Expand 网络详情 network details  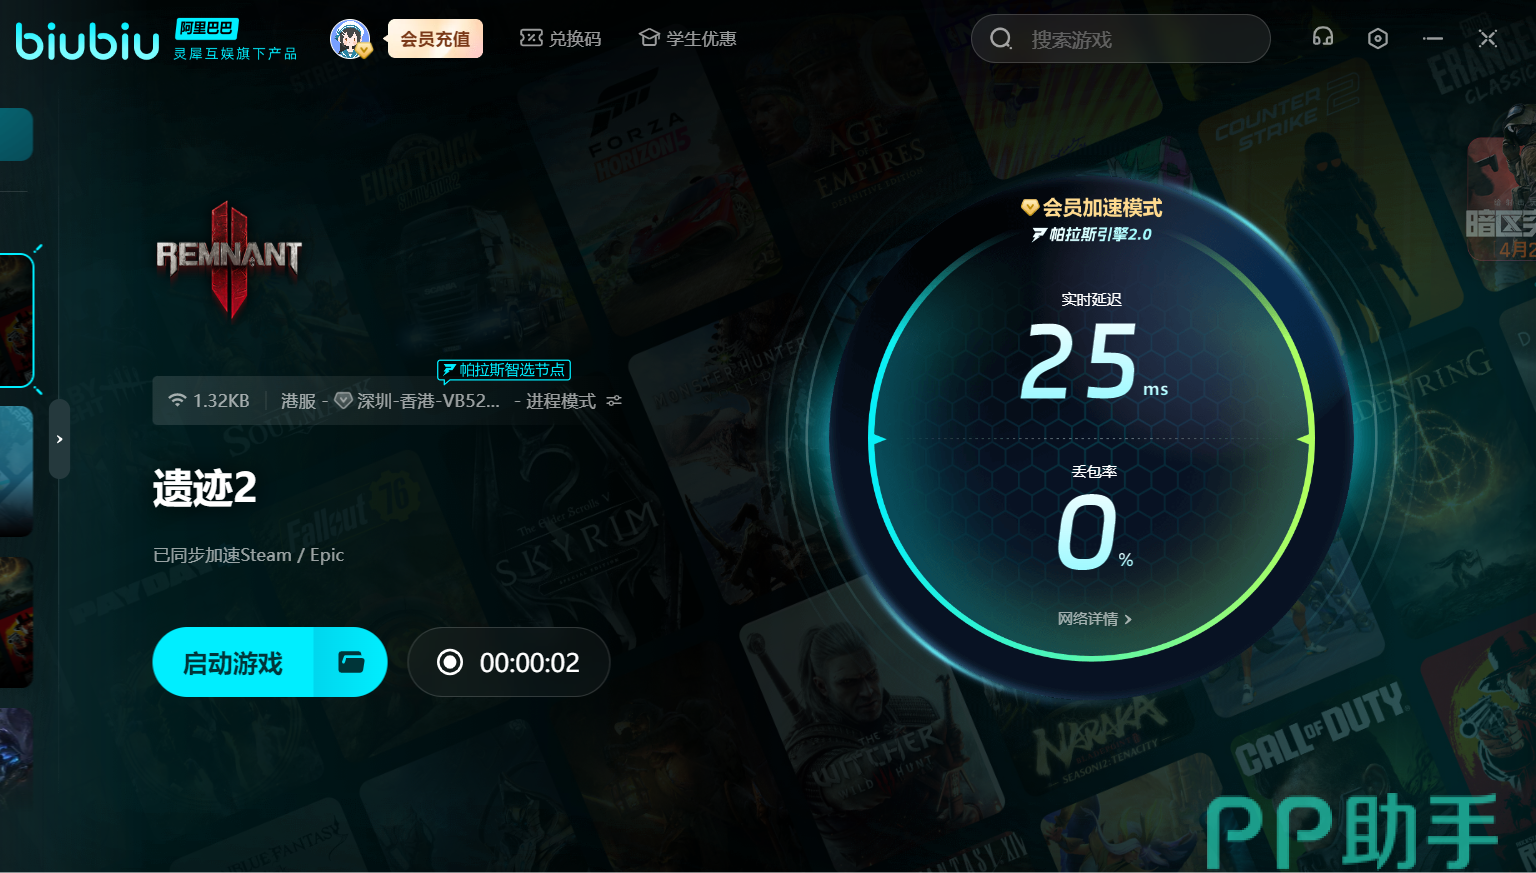tap(1094, 619)
